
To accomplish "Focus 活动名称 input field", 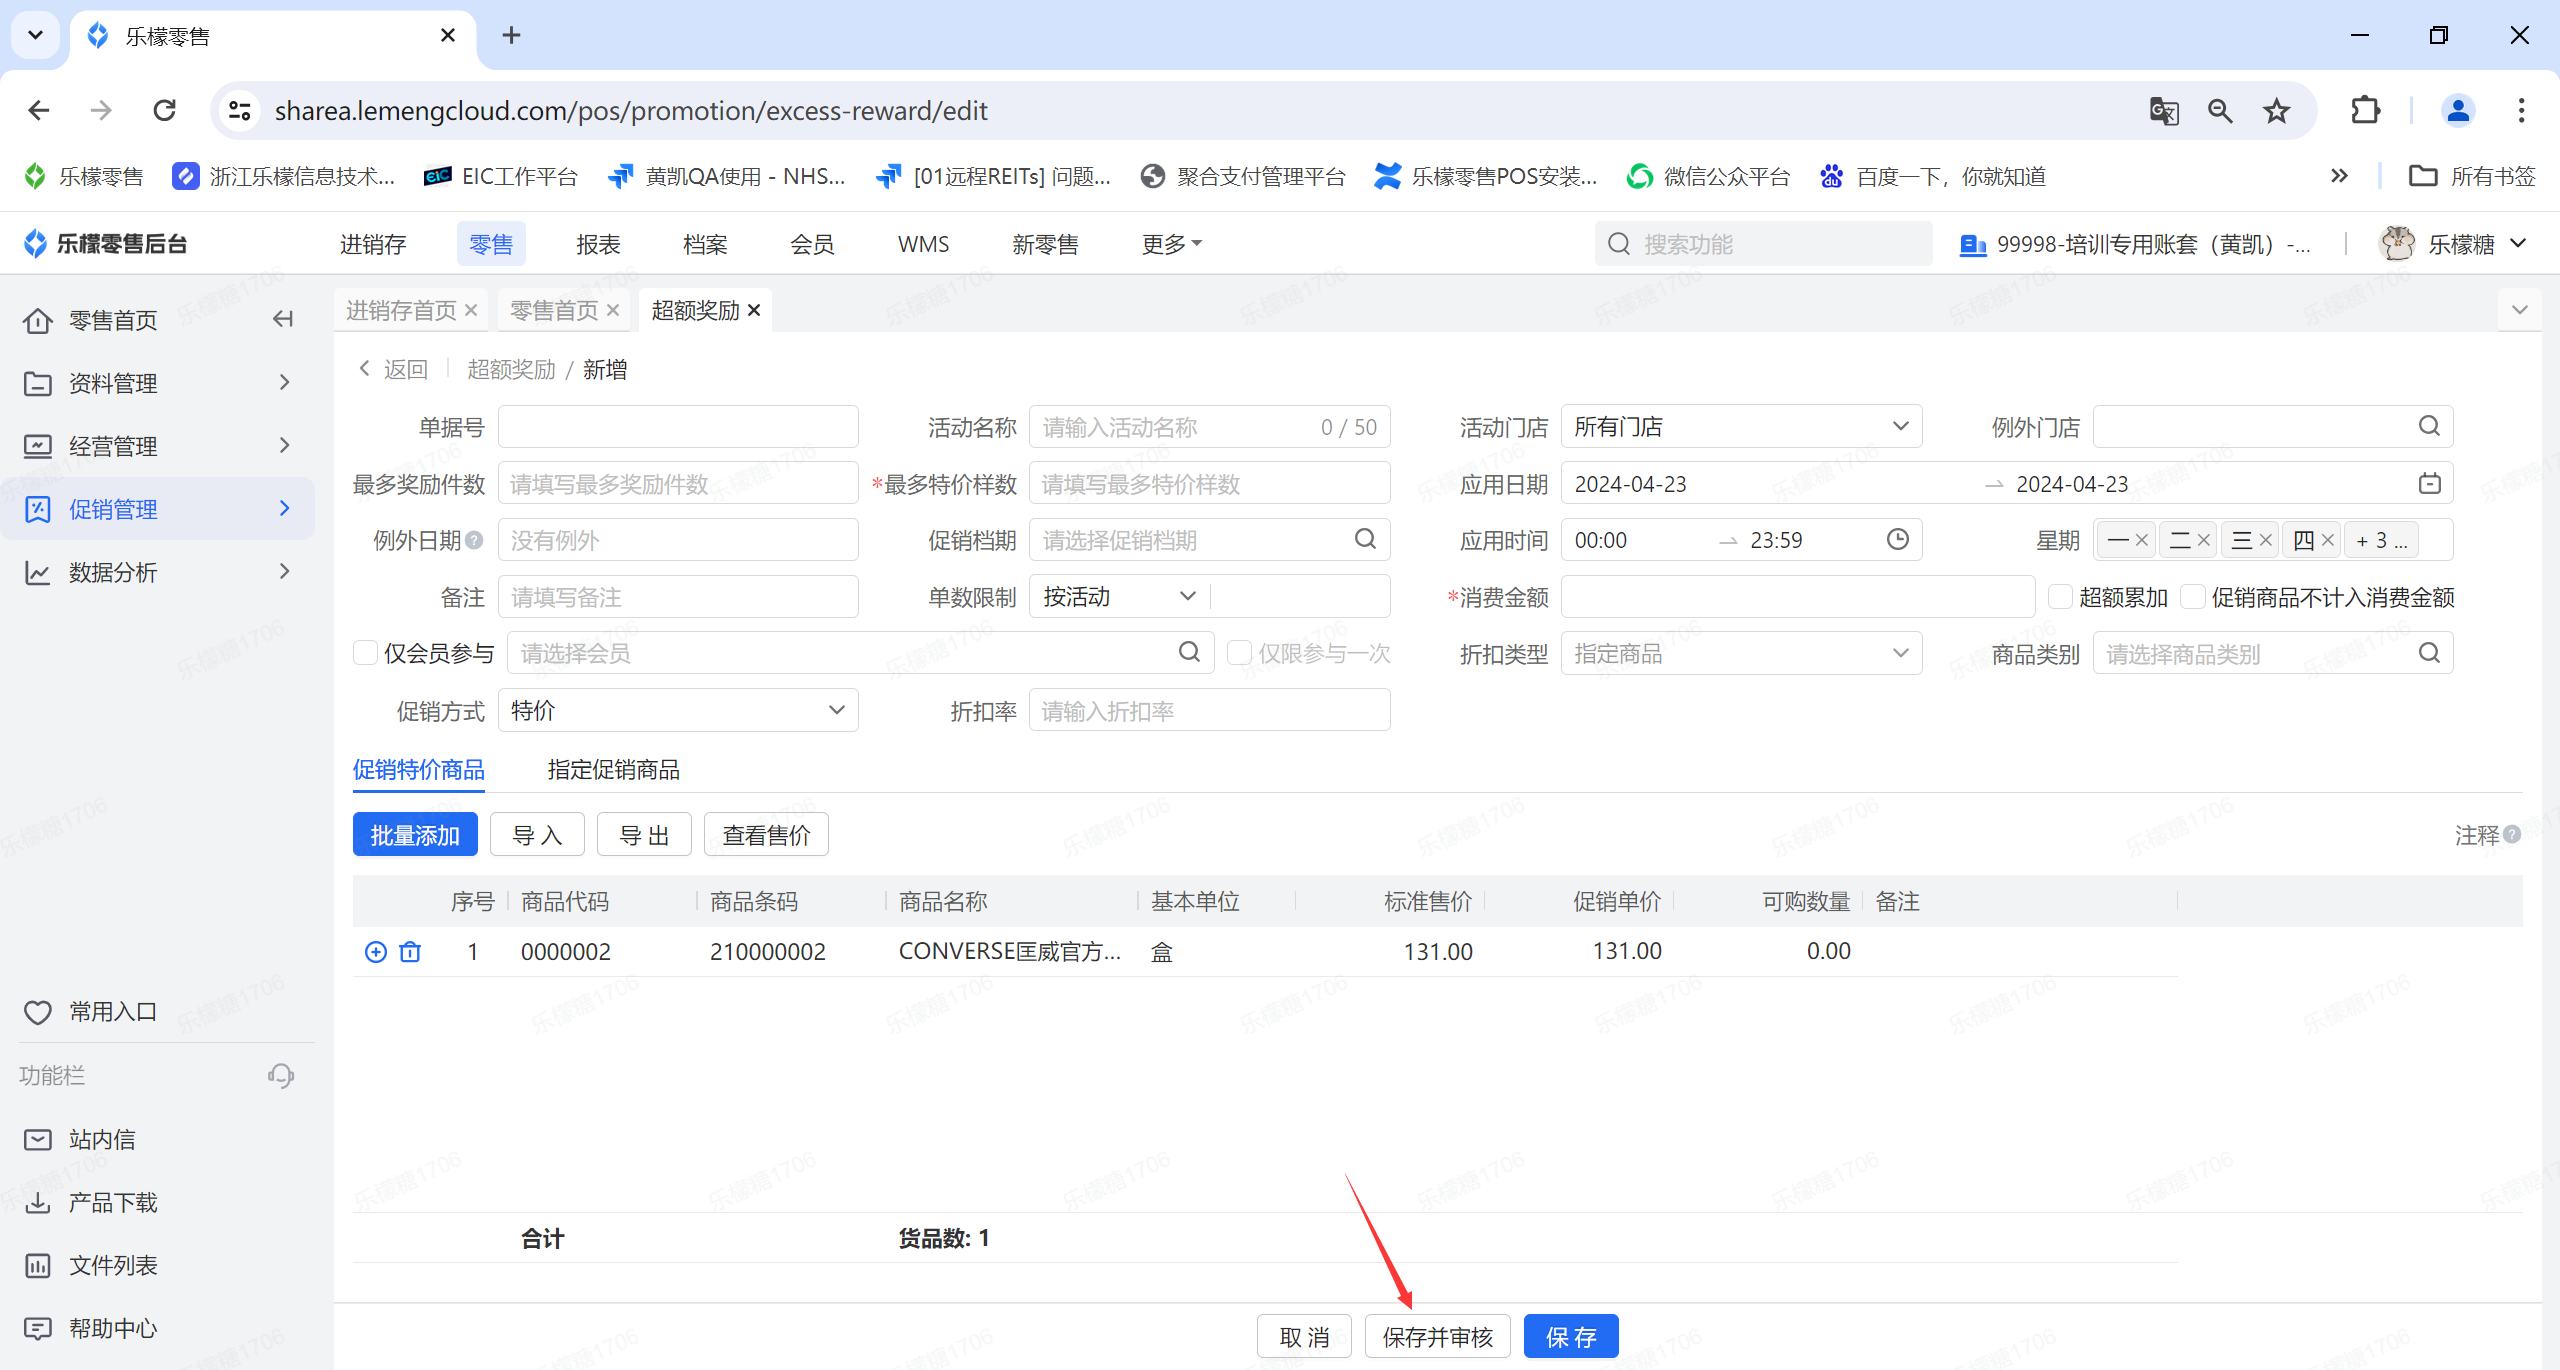I will (x=1209, y=427).
